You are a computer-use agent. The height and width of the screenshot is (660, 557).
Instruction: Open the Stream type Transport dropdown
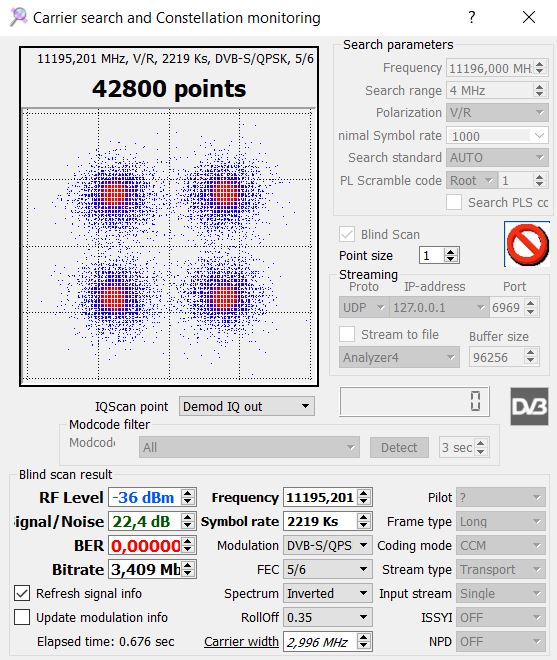(501, 570)
